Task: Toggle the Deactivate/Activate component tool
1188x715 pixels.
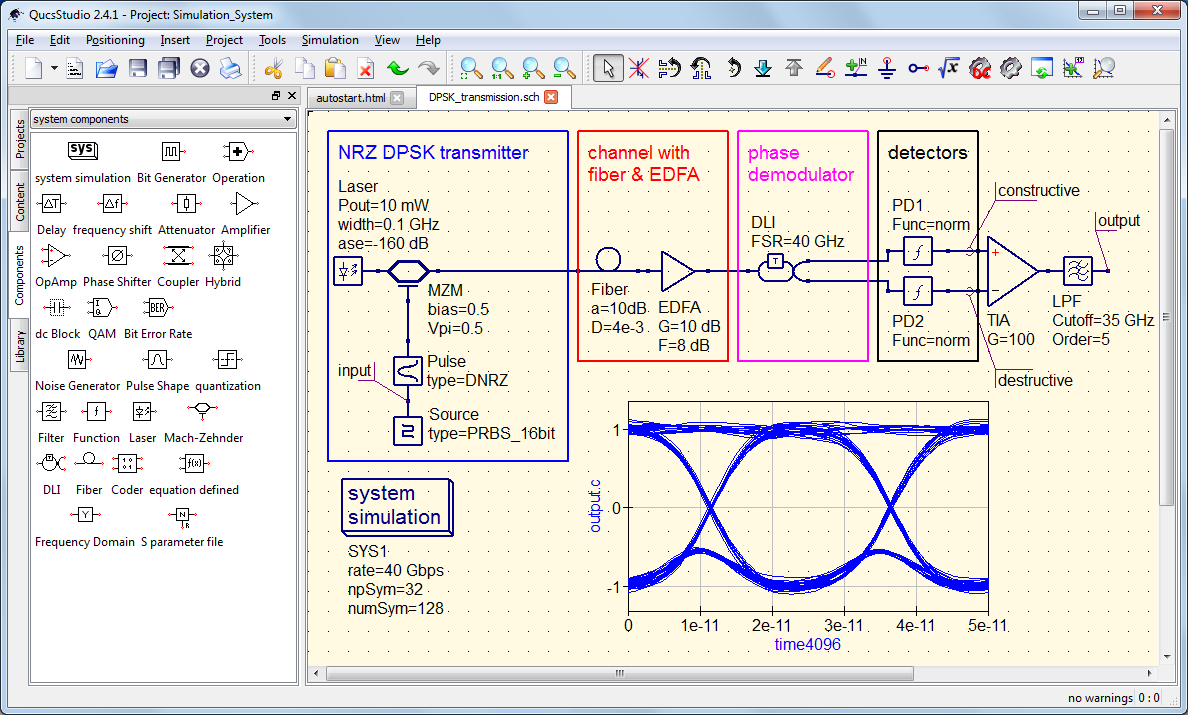Action: click(638, 68)
